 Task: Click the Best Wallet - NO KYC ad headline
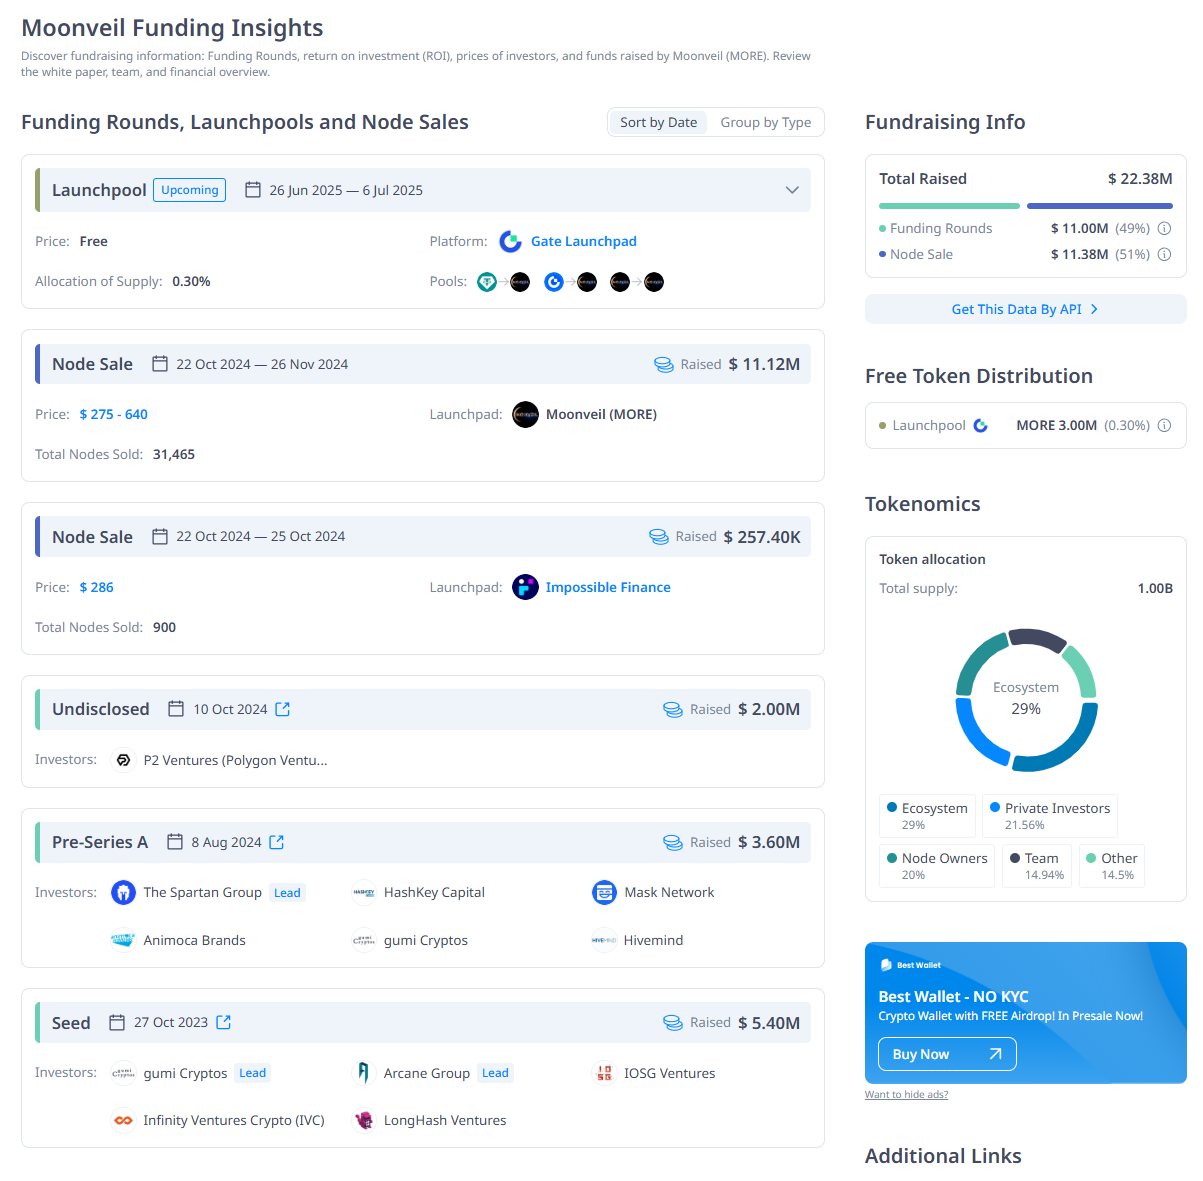[953, 996]
